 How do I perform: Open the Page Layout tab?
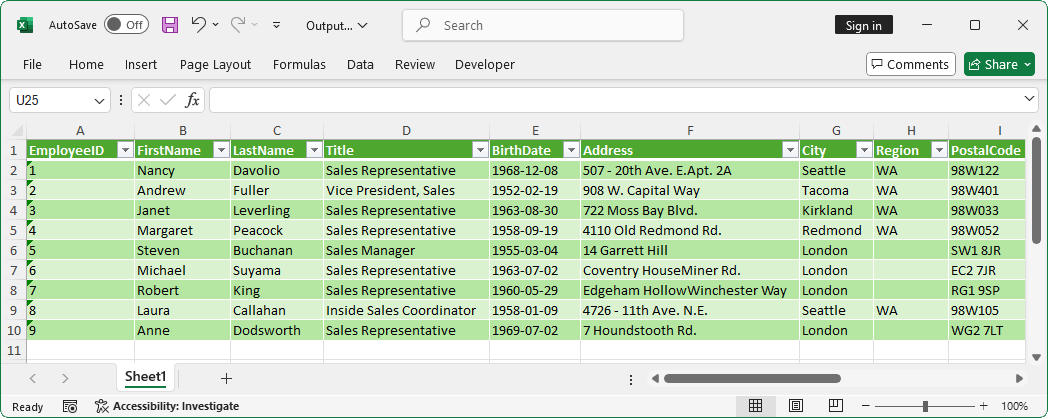tap(215, 64)
